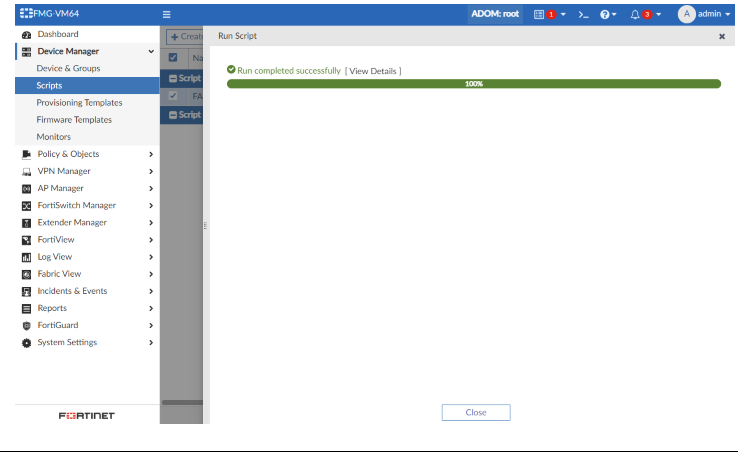Viewport: 738px width, 452px height.
Task: Expand the FortiGuard chevron
Action: [x=151, y=325]
